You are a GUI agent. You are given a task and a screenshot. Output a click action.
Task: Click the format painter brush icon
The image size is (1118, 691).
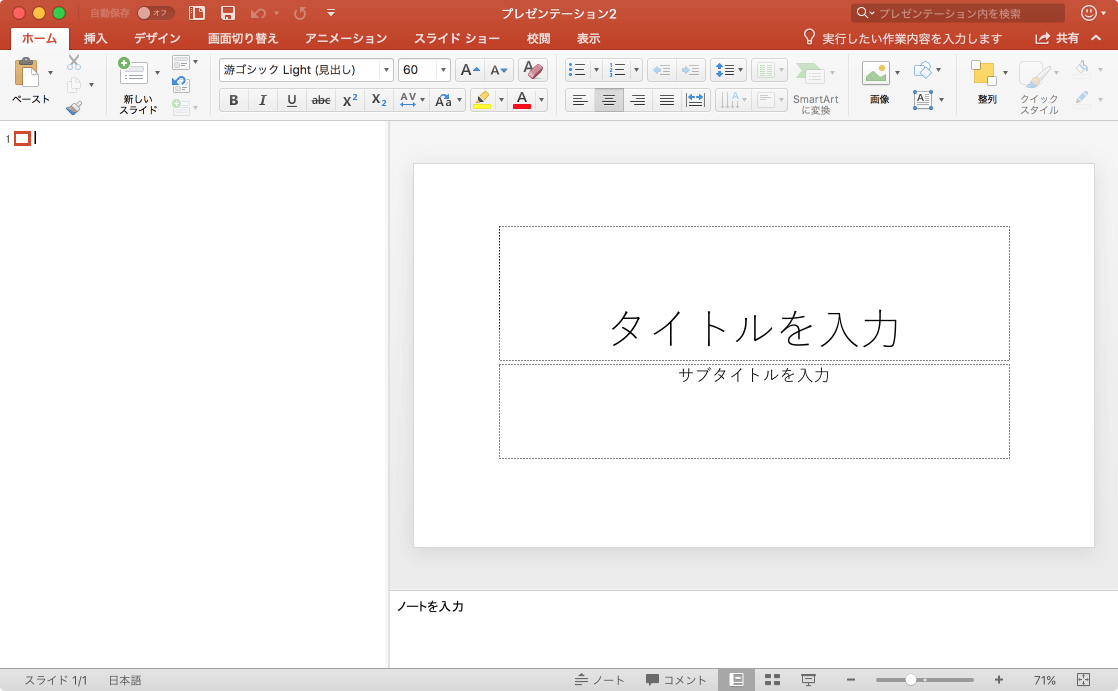[x=74, y=108]
